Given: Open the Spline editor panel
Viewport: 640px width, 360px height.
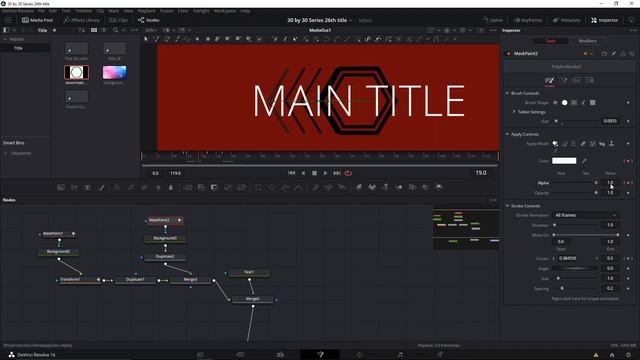Looking at the screenshot, I should click(x=492, y=20).
